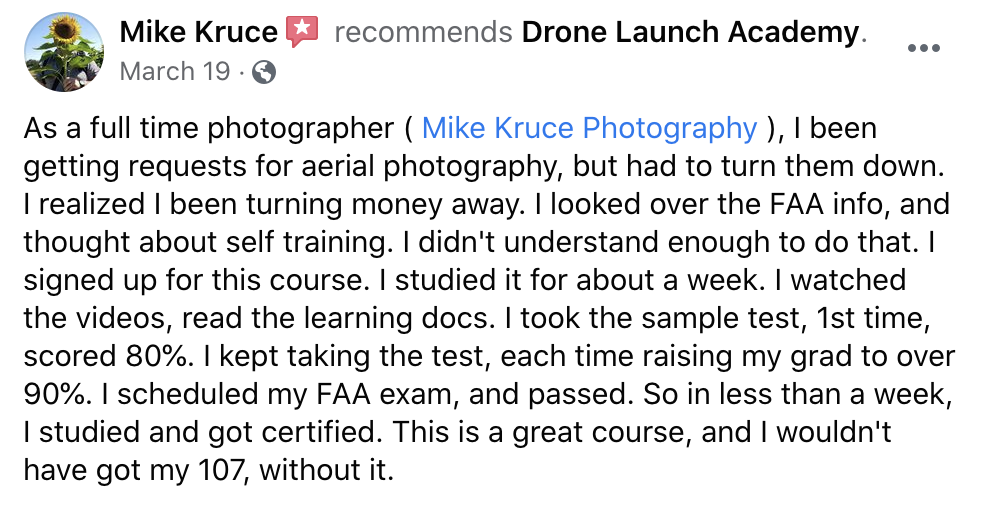Click the red star recommendation badge

click(x=302, y=31)
